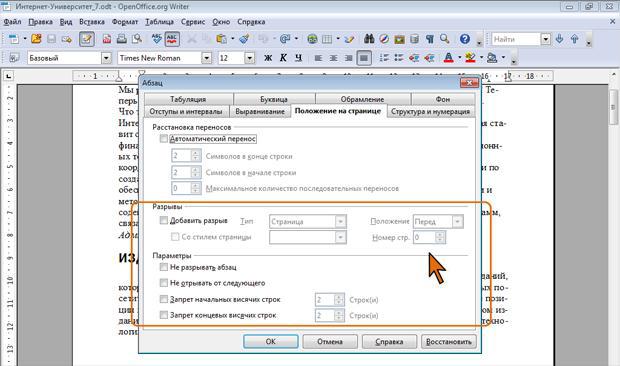Open the Gallery picture icon
This screenshot has width=620, height=366.
(x=399, y=39)
